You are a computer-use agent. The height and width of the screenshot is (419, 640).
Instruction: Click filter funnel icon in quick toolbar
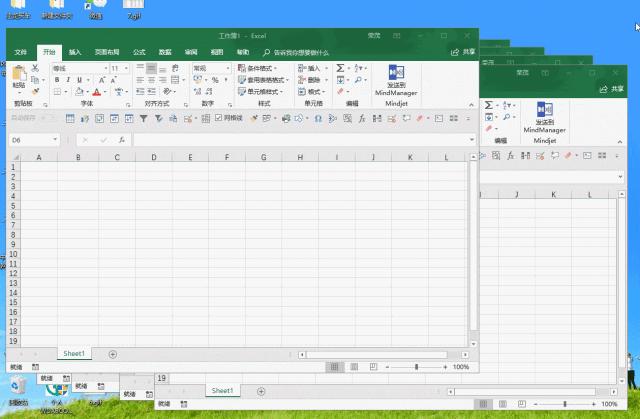(143, 118)
